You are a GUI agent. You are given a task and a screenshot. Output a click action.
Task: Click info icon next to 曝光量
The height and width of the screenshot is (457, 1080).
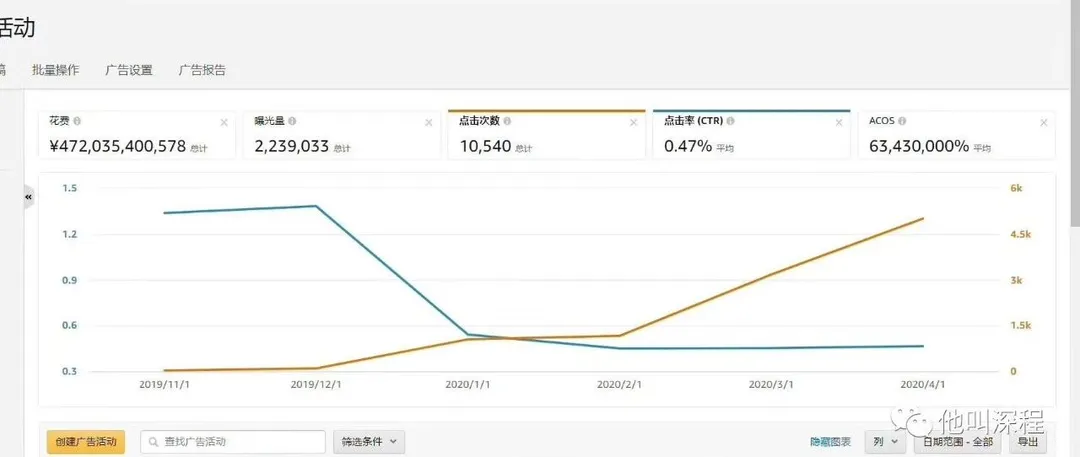click(x=293, y=121)
